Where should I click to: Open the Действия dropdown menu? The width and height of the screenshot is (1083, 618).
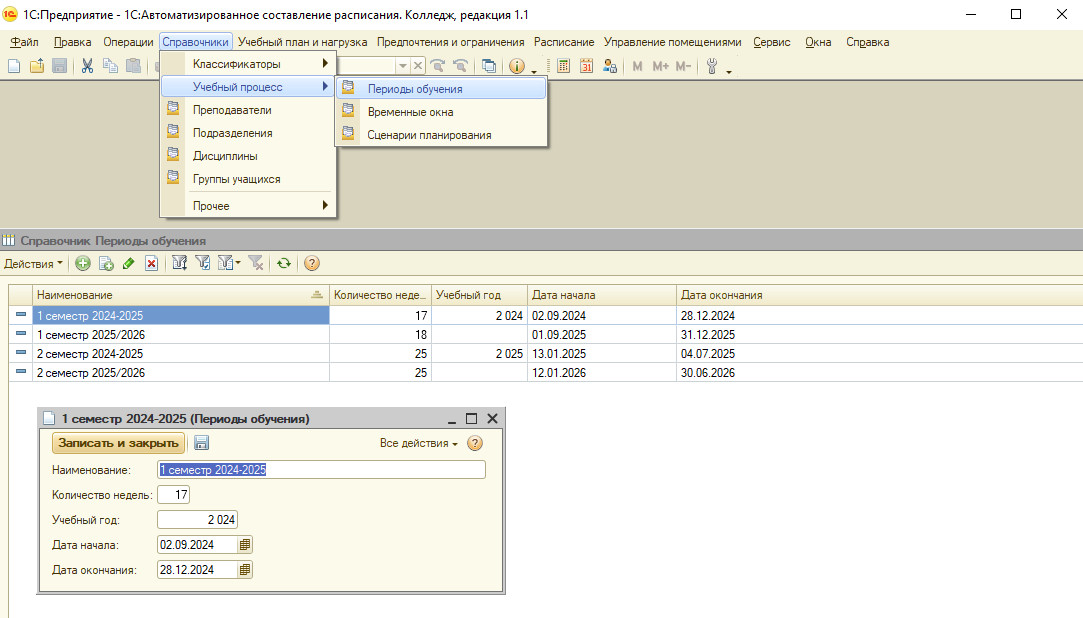[x=33, y=264]
